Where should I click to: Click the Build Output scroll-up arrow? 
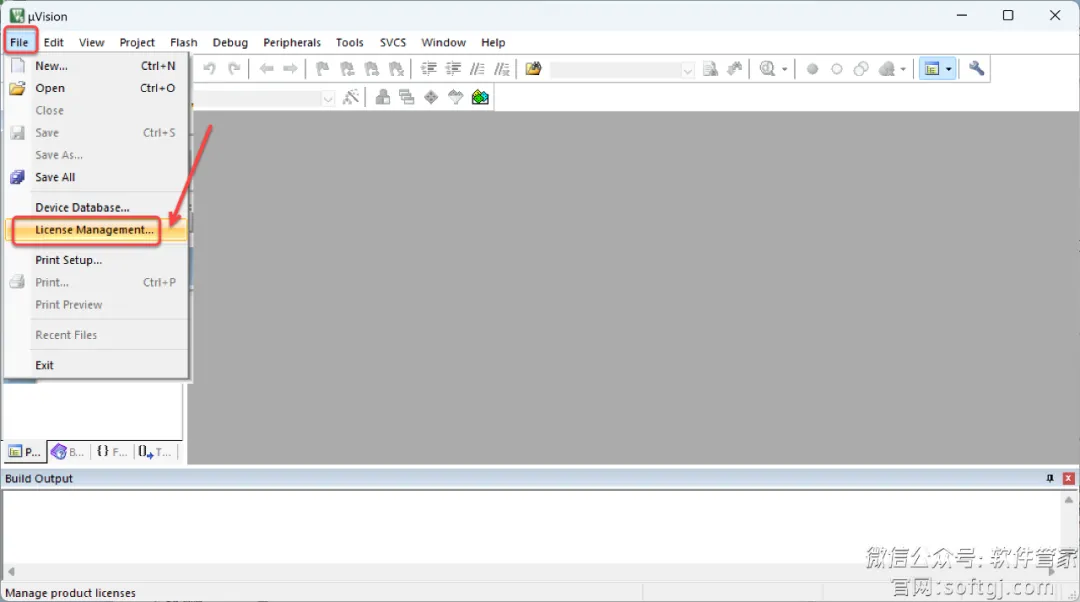pos(1068,499)
